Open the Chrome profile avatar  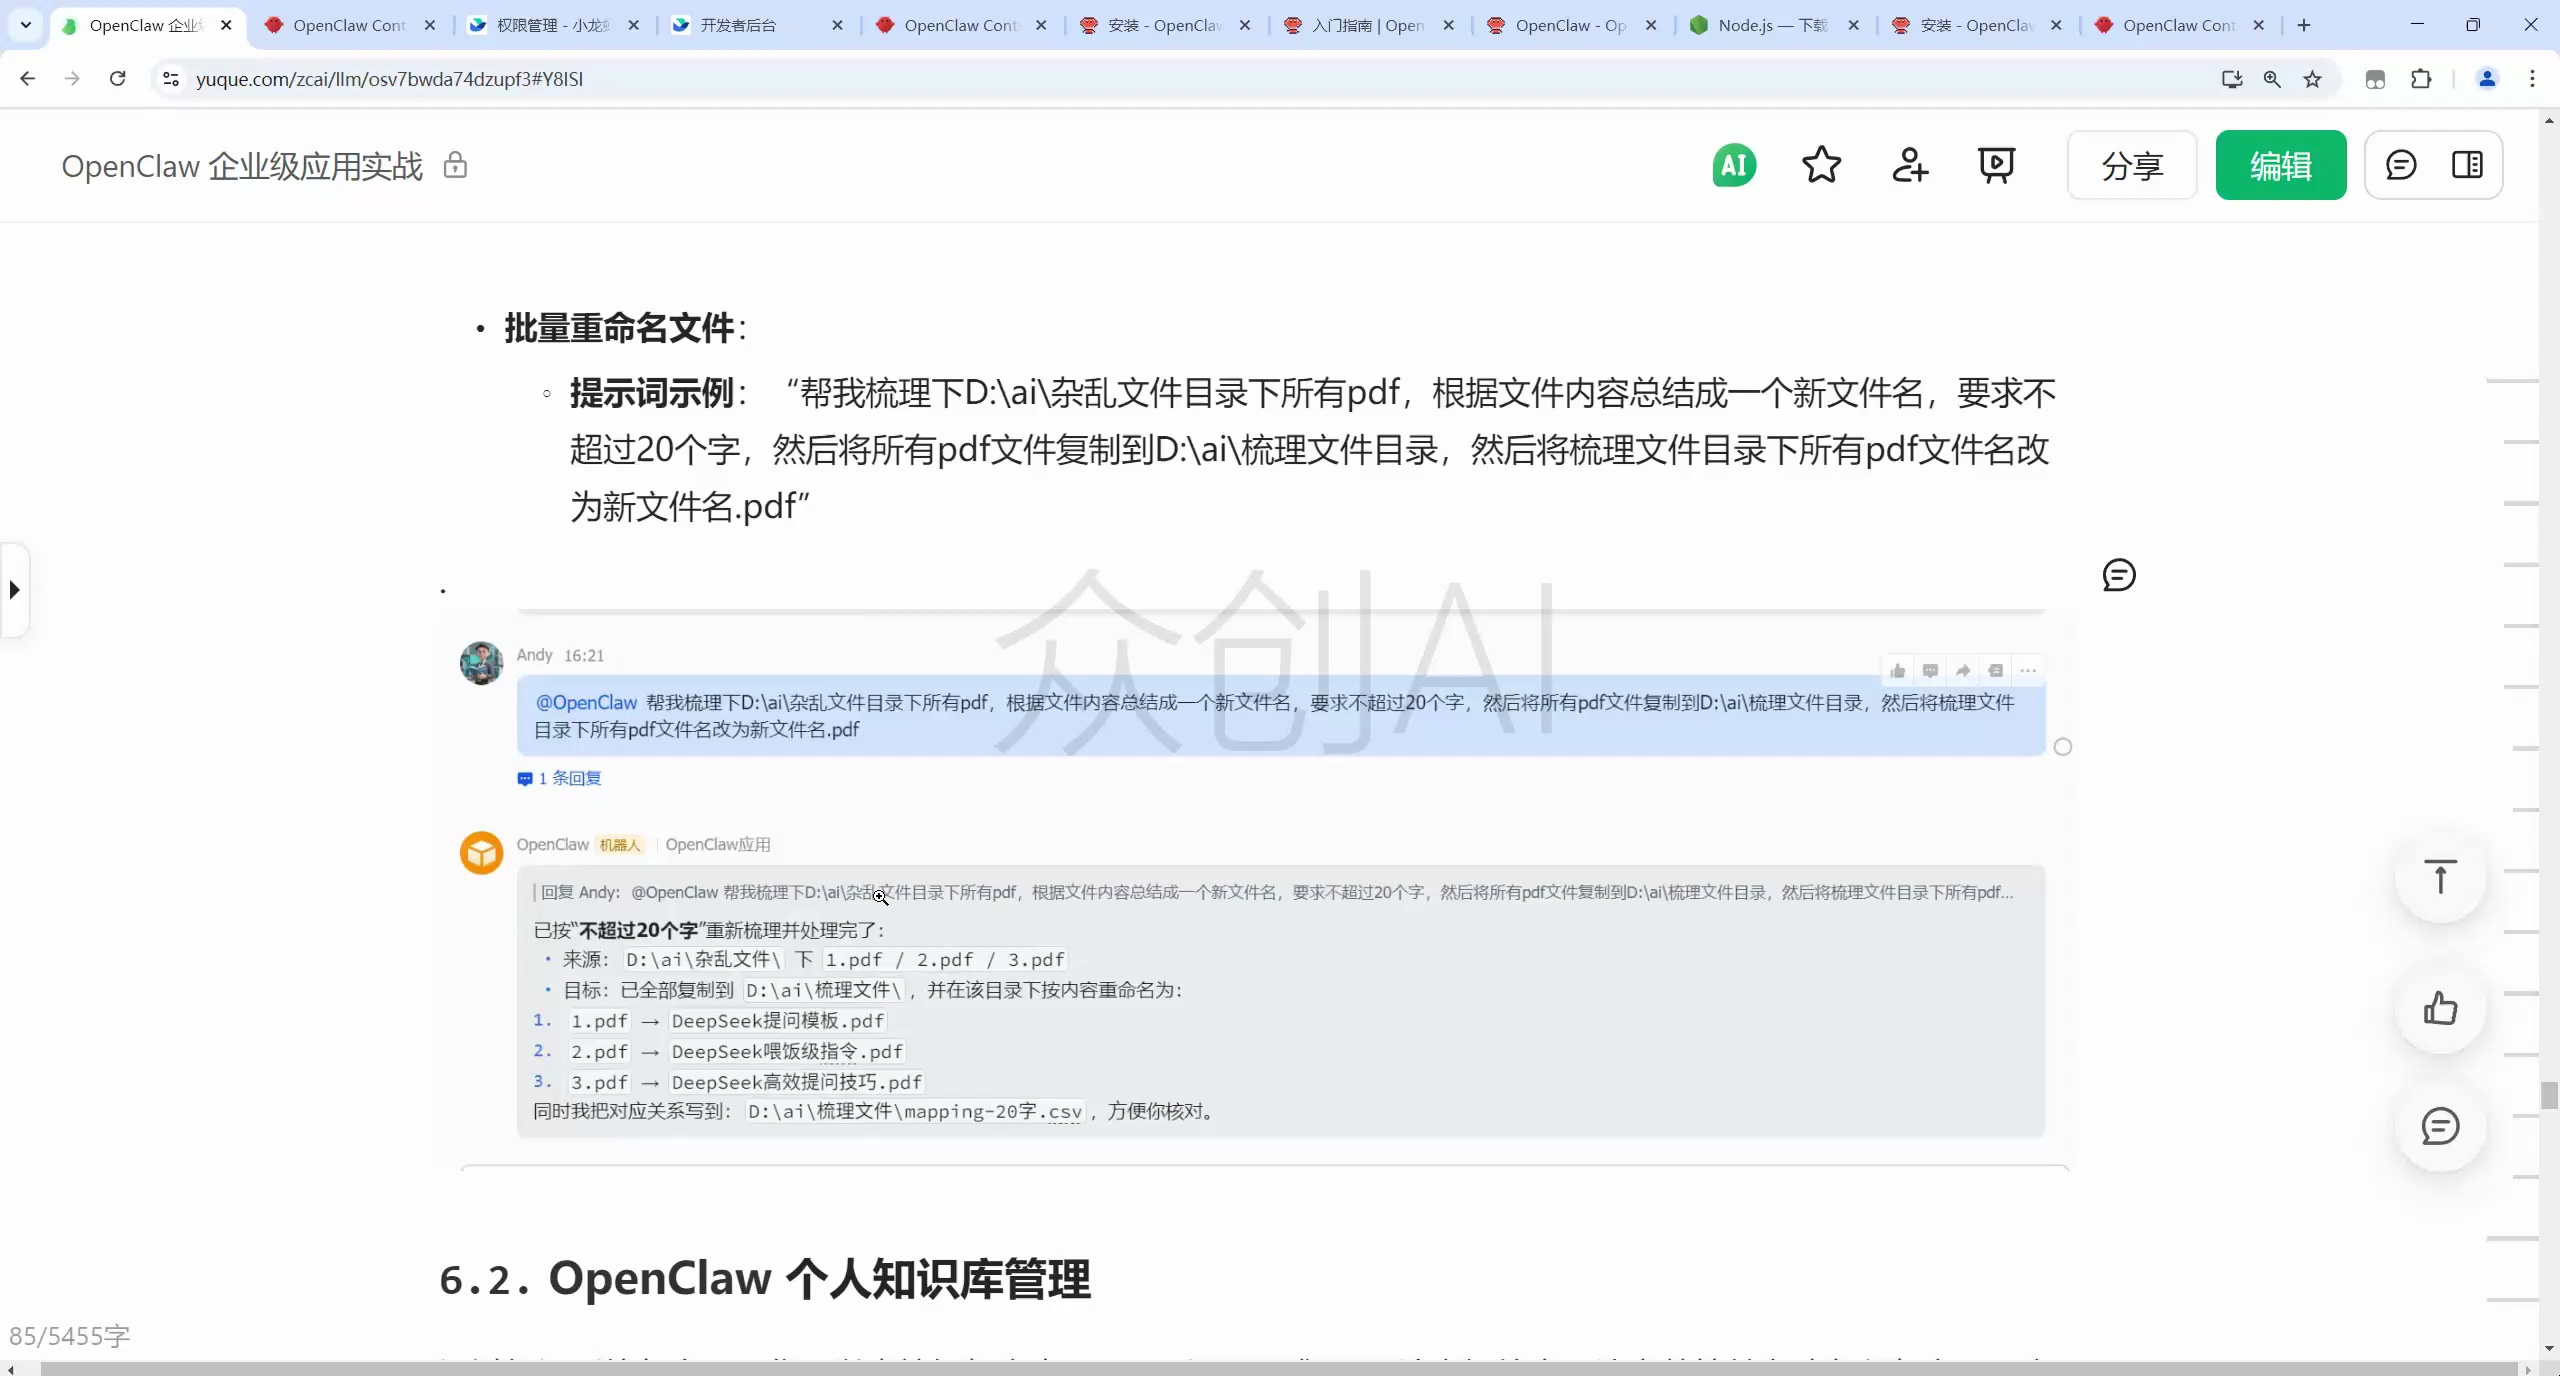[2487, 79]
